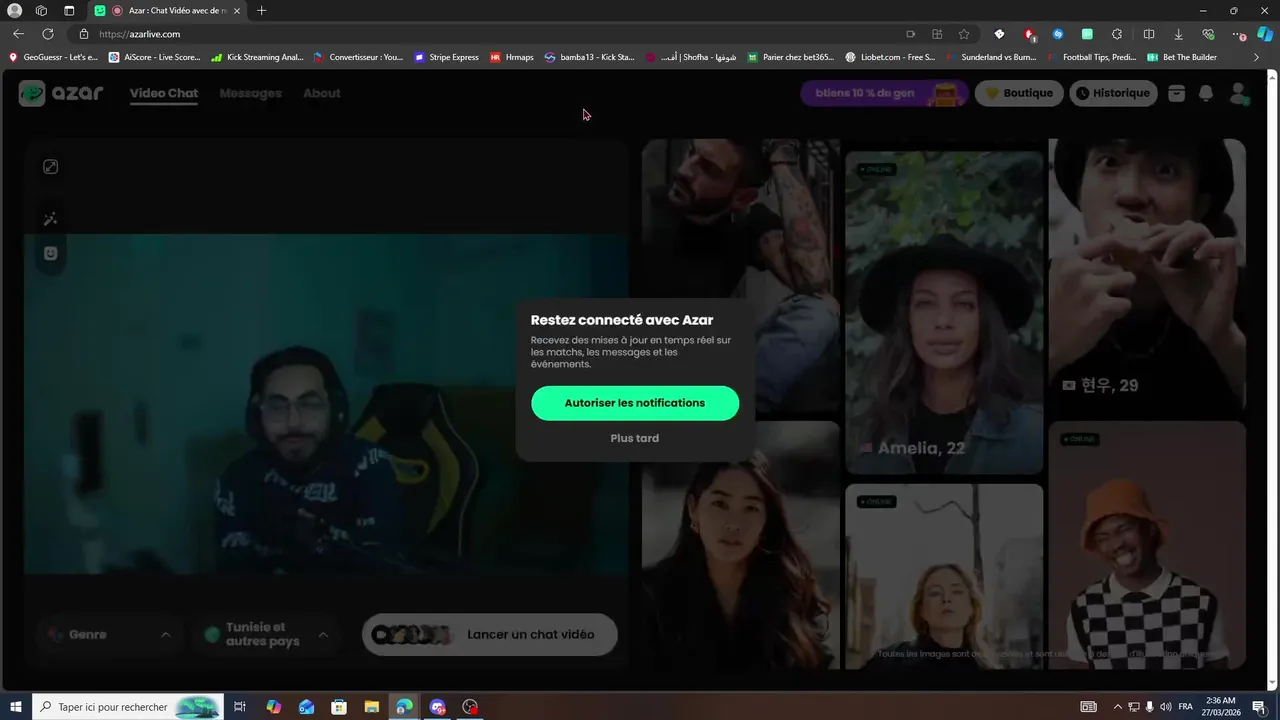Open Copilot sidebar icon
Viewport: 1280px width, 720px height.
pyautogui.click(x=1265, y=34)
